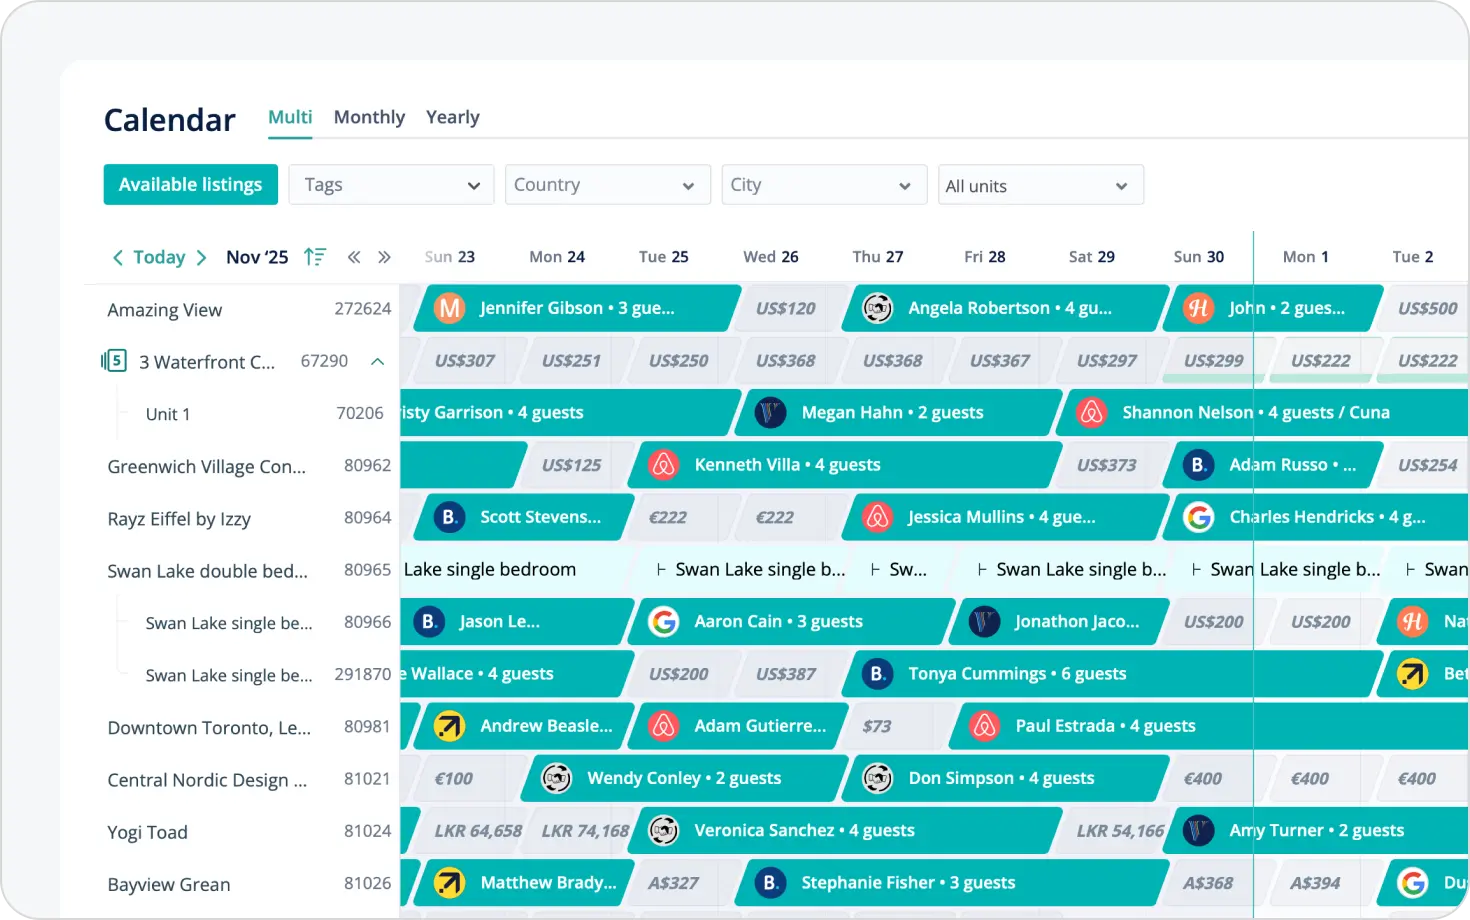Screen dimensions: 1470x920
Task: Collapse the 3 Waterfront listing group
Action: [x=378, y=361]
